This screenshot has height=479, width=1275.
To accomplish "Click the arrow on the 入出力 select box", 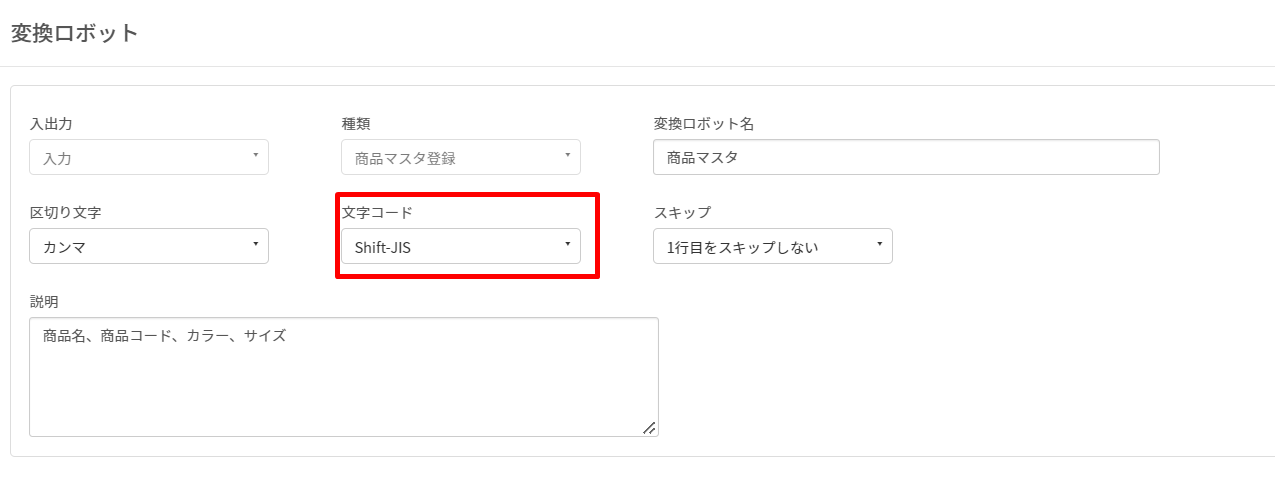I will [x=255, y=155].
